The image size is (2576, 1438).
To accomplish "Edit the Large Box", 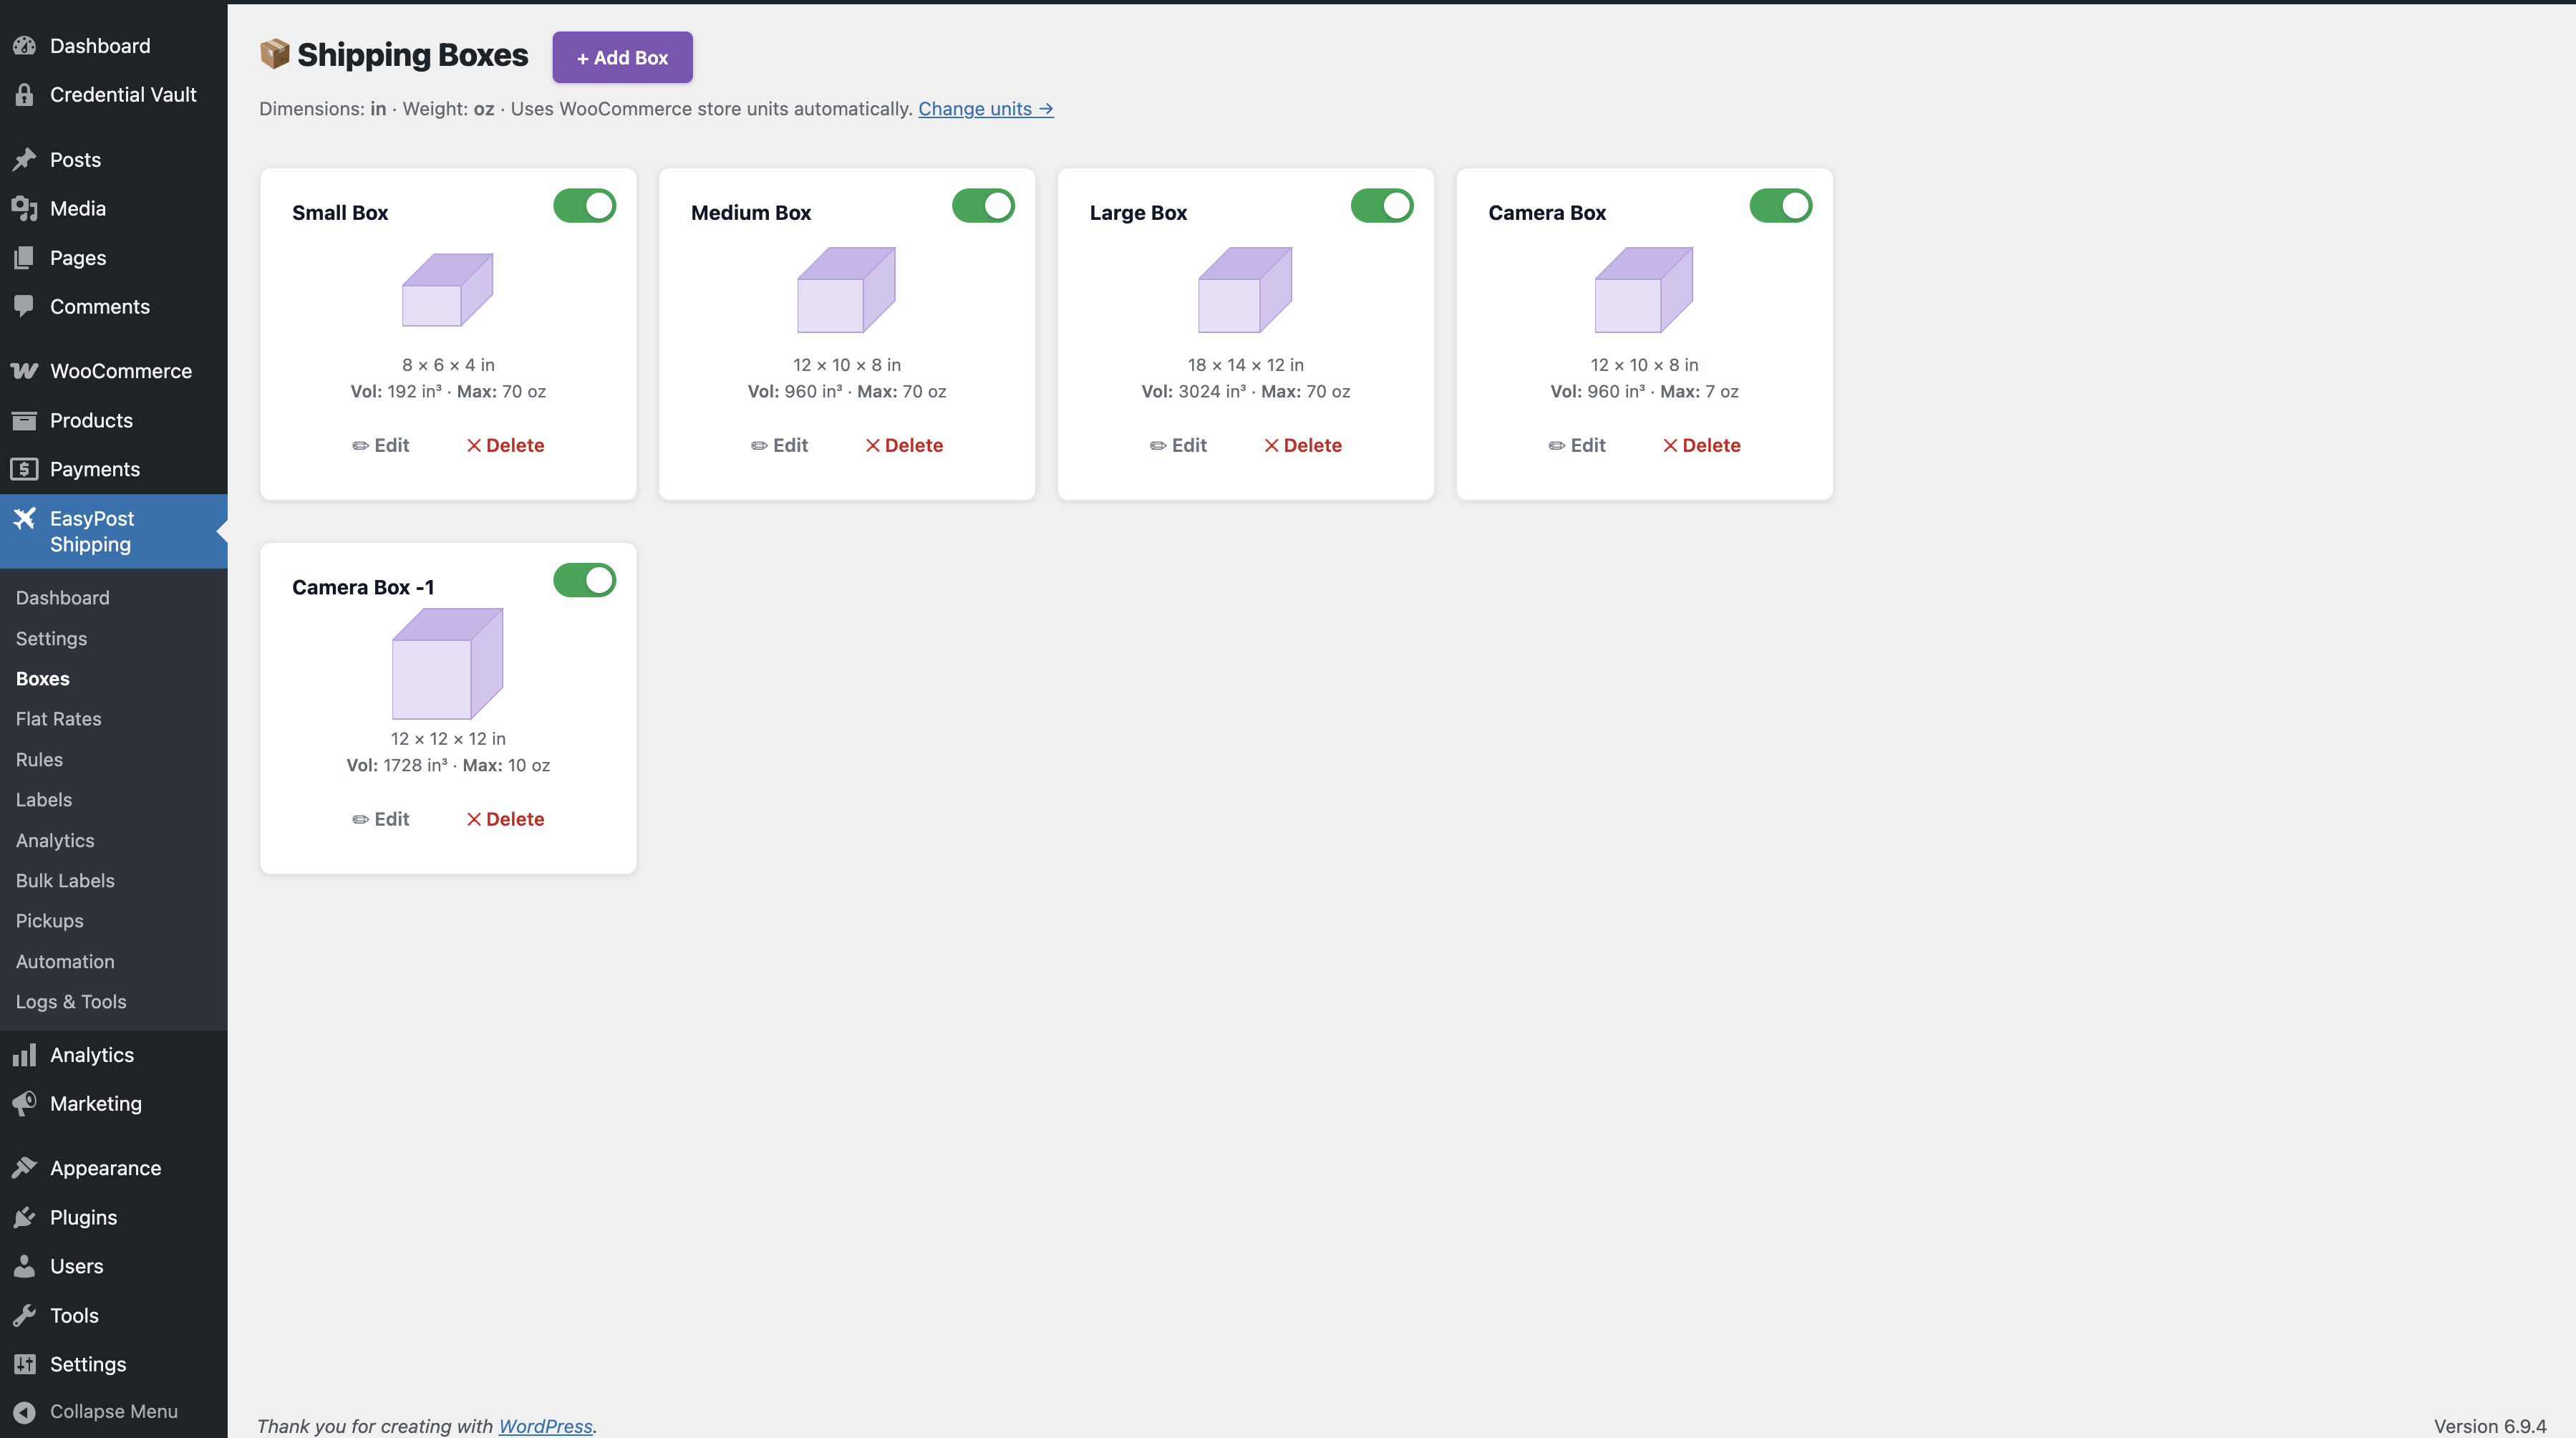I will 1178,446.
